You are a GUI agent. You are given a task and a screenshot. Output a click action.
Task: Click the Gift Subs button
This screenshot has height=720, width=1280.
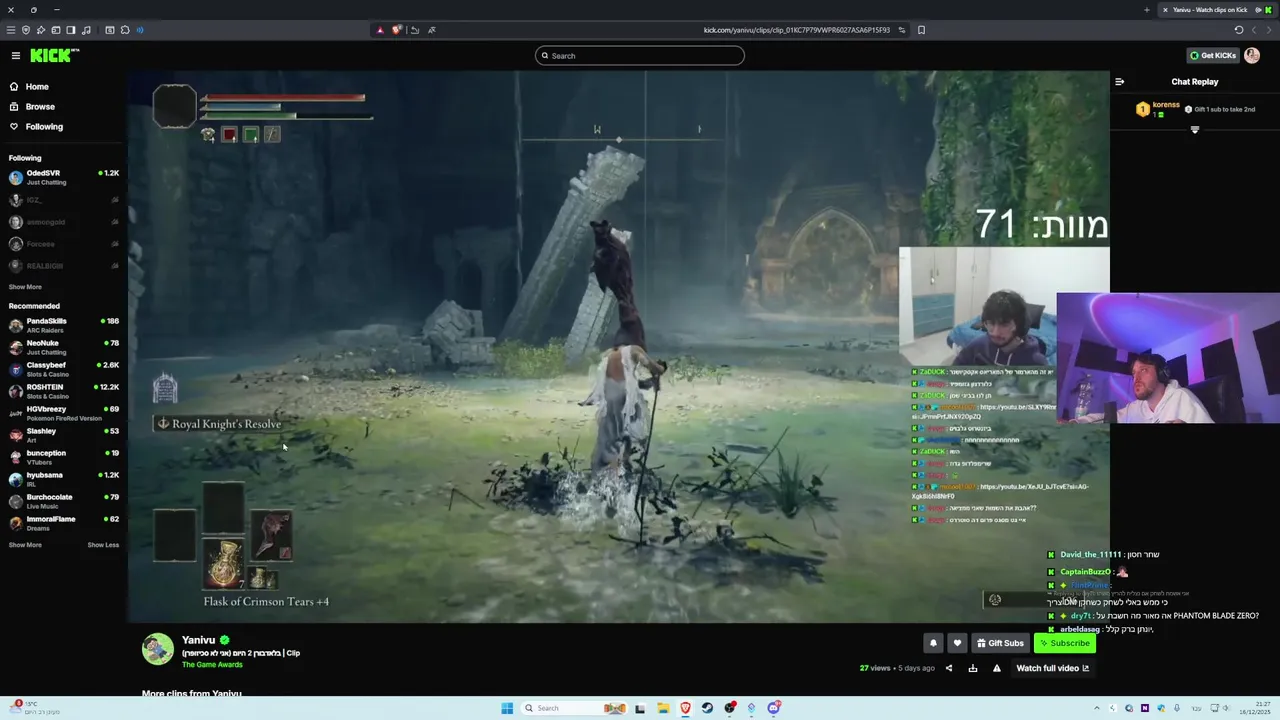pos(1000,643)
